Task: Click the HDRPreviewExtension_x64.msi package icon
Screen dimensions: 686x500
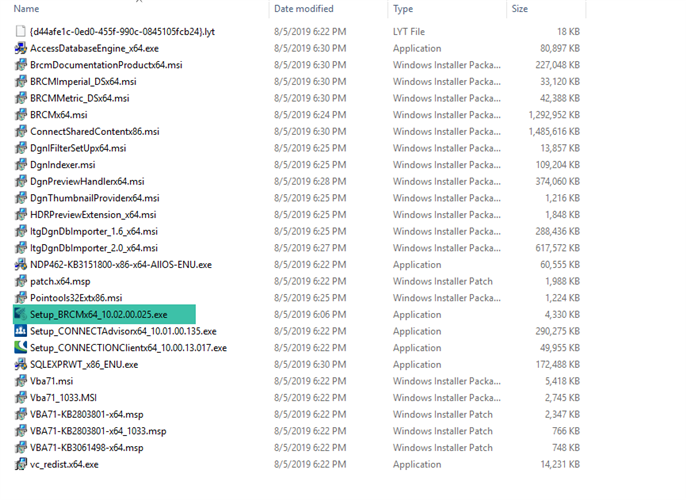Action: pyautogui.click(x=21, y=214)
